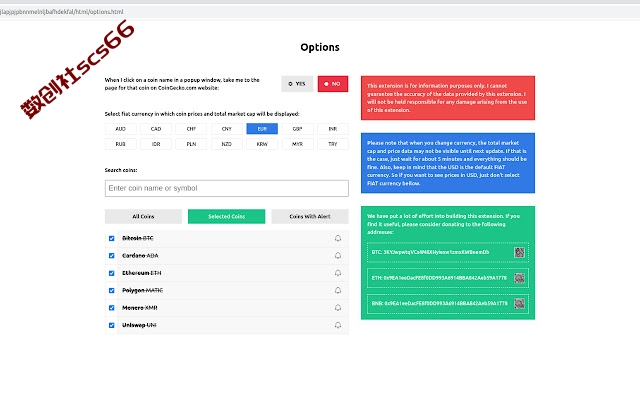Uncheck the Cardano ADA checkbox
Screen dimensions: 640x400
click(x=111, y=256)
